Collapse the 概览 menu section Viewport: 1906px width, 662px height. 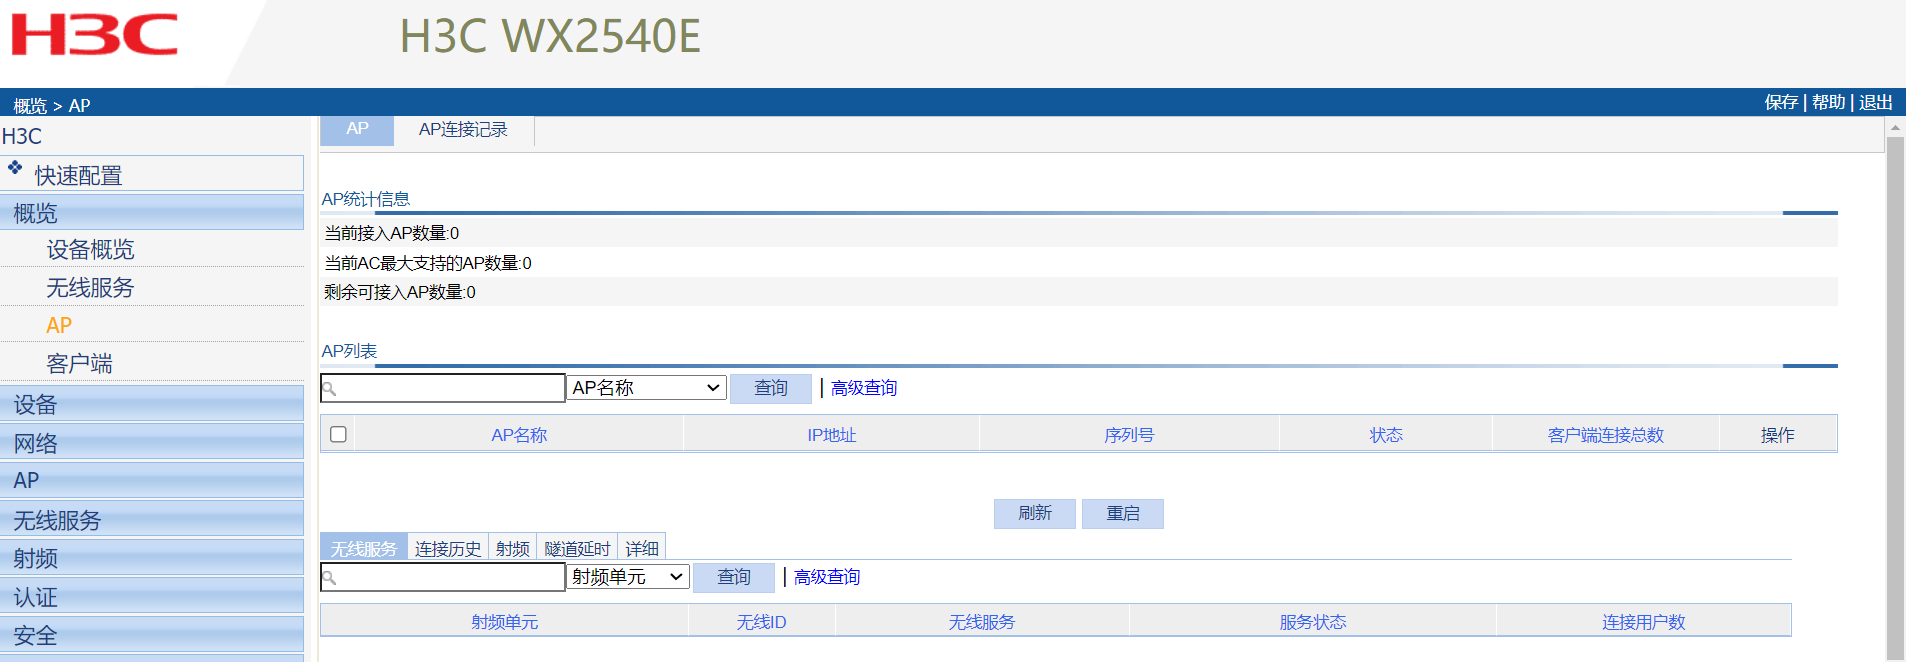[152, 213]
